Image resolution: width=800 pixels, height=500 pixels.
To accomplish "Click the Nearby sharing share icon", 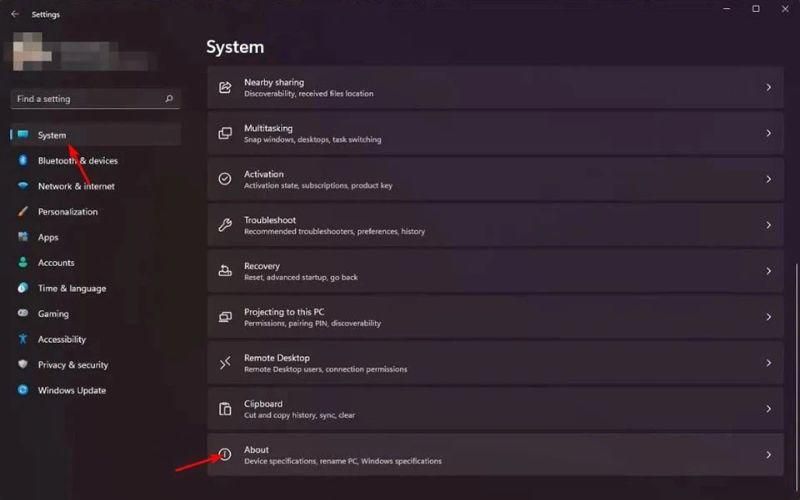I will tap(225, 87).
